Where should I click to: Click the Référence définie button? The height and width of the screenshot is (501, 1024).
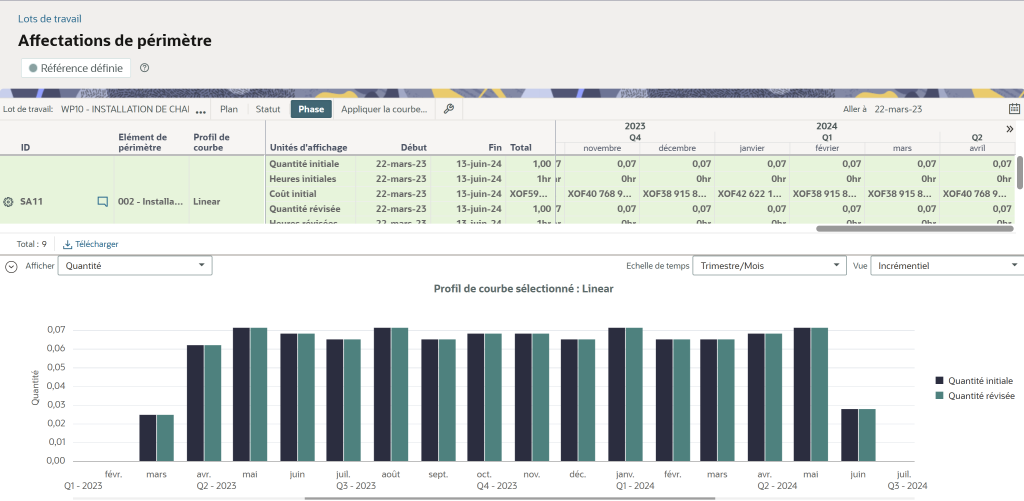(x=76, y=68)
